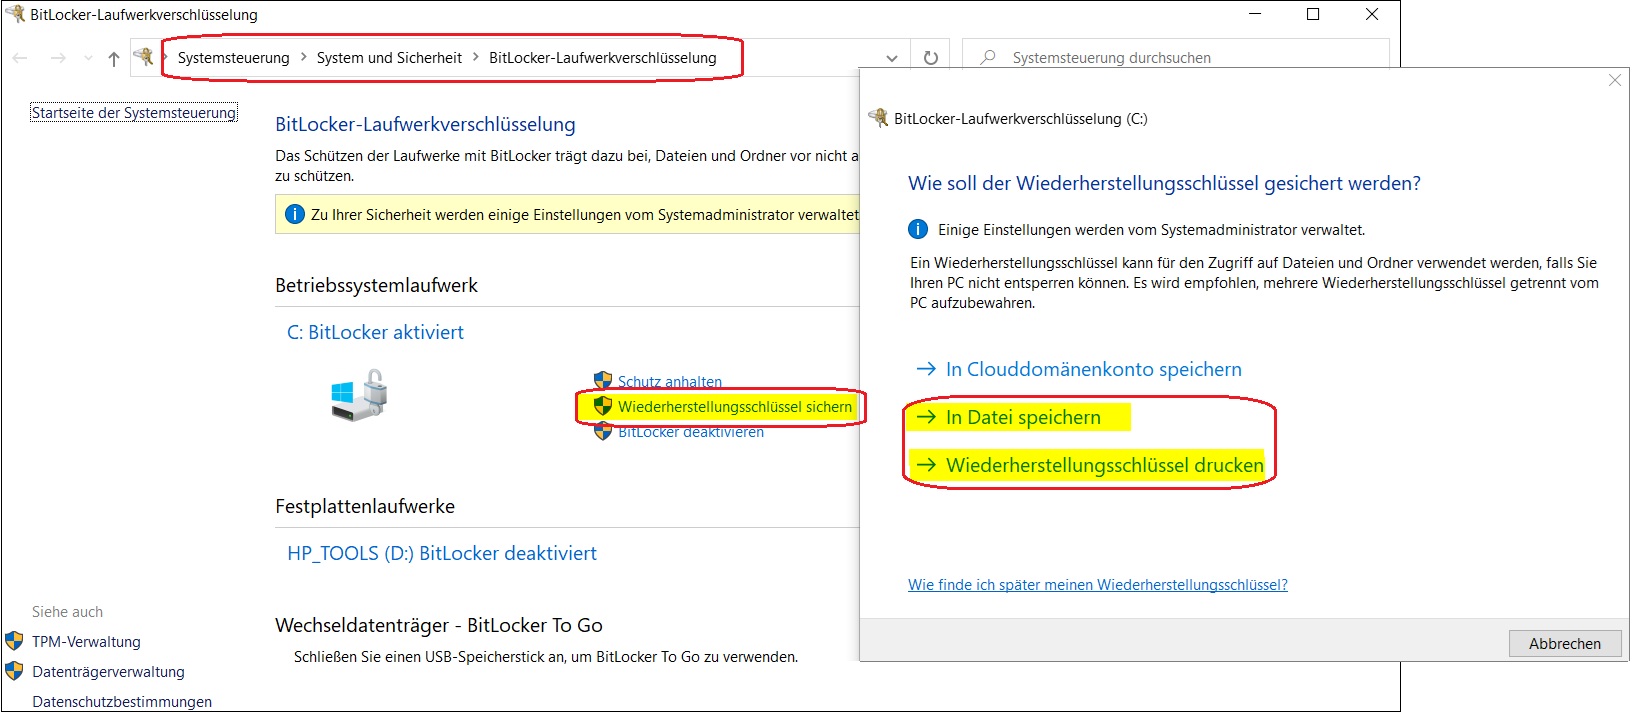Click the shield icon beside TPM-Verwaltung

coord(14,641)
